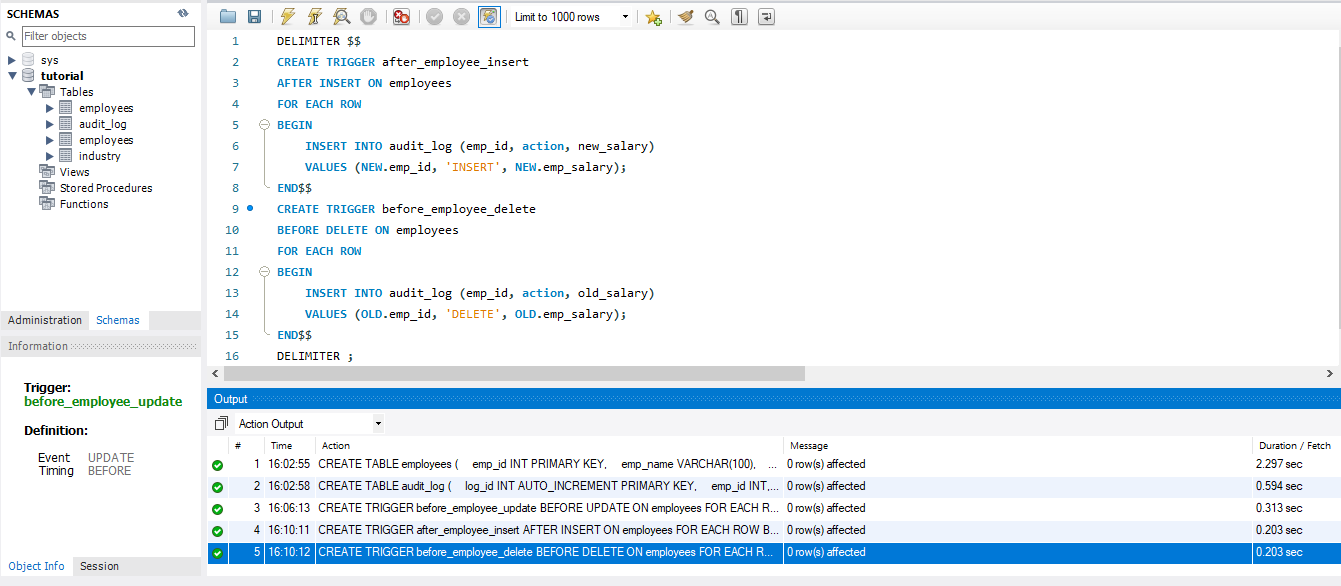The image size is (1341, 586).
Task: Beautify the SQL with the broom icon
Action: (684, 16)
